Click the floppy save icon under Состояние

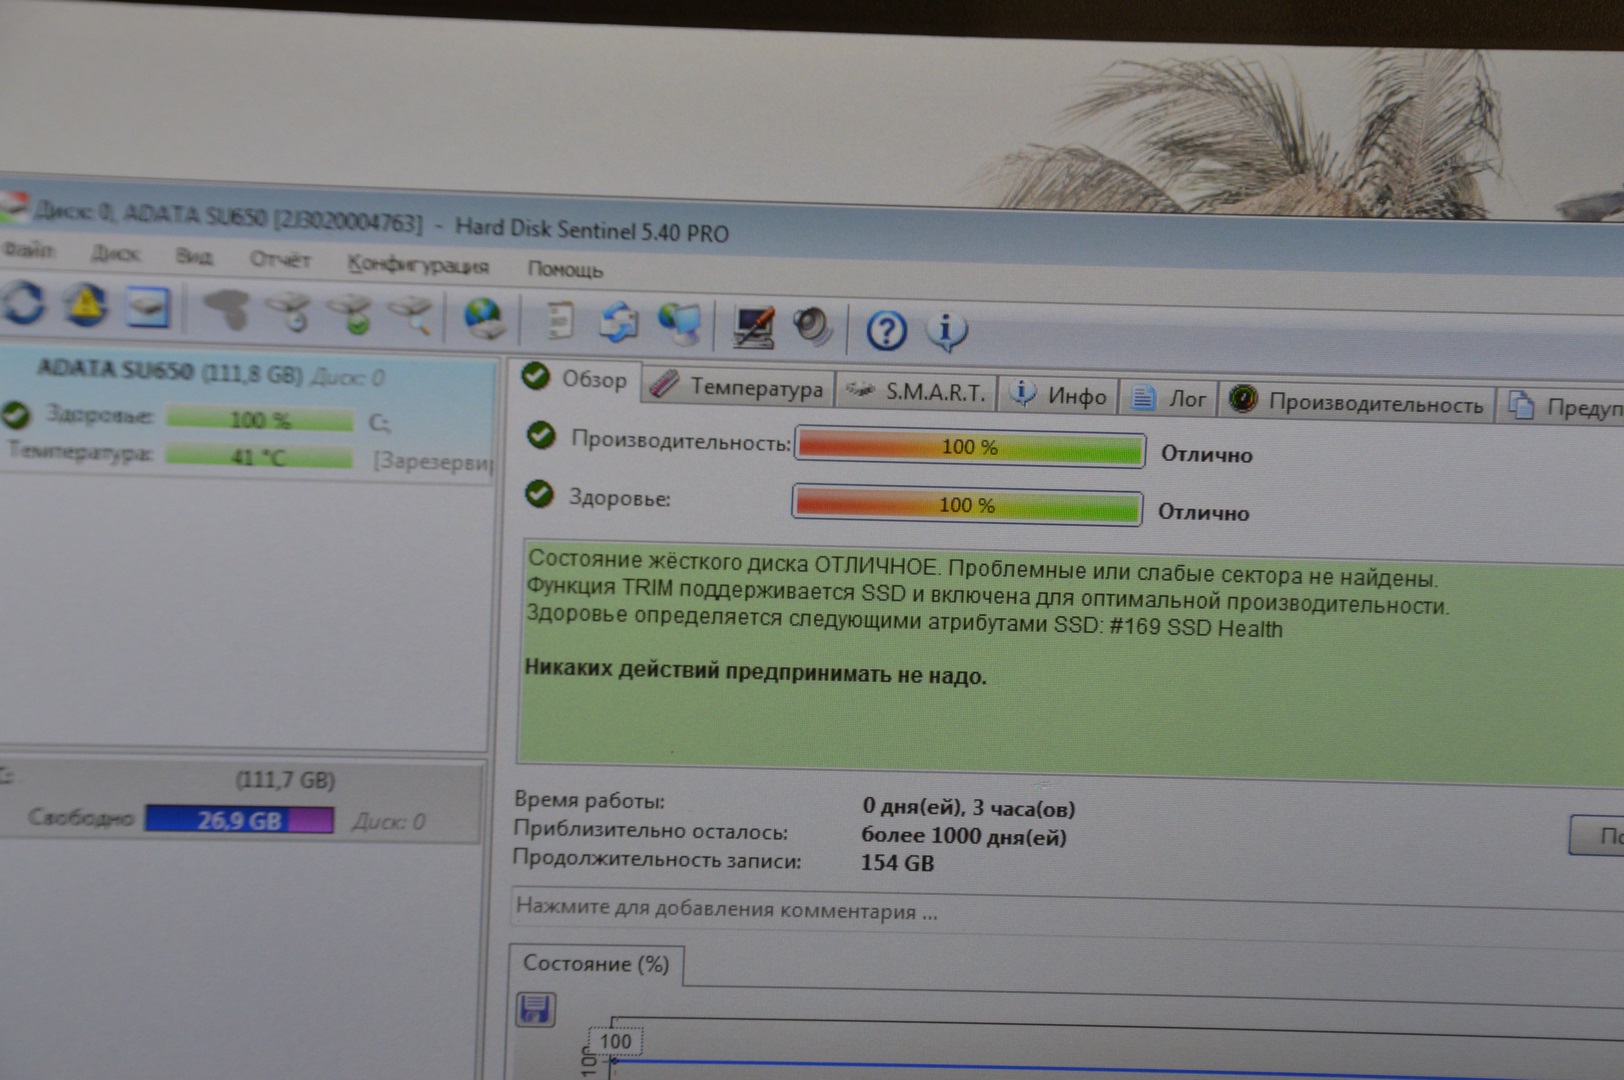pos(535,1009)
